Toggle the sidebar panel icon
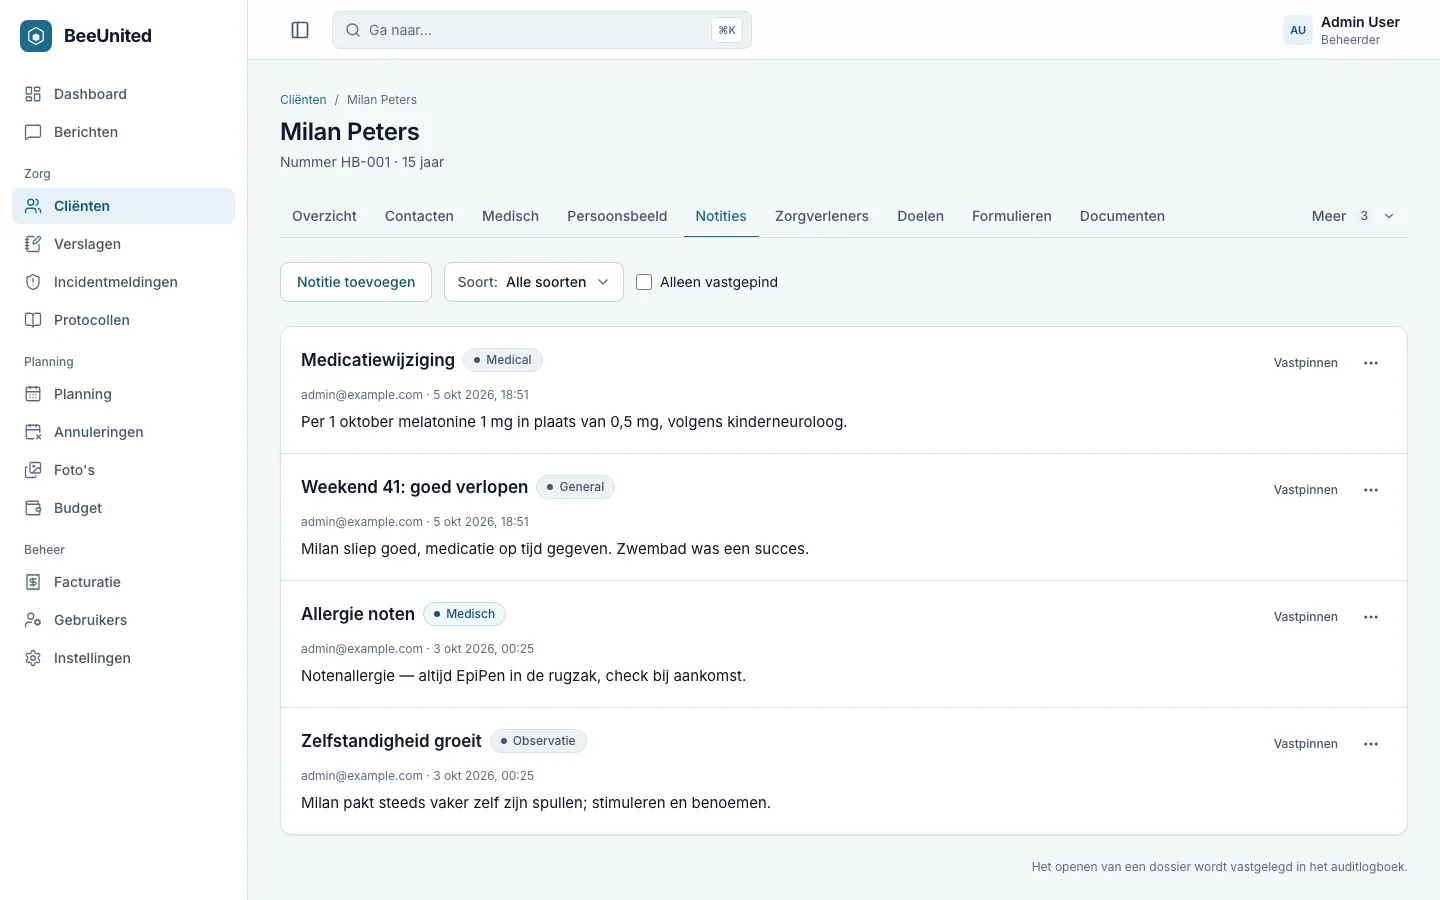Viewport: 1440px width, 900px height. [x=300, y=30]
